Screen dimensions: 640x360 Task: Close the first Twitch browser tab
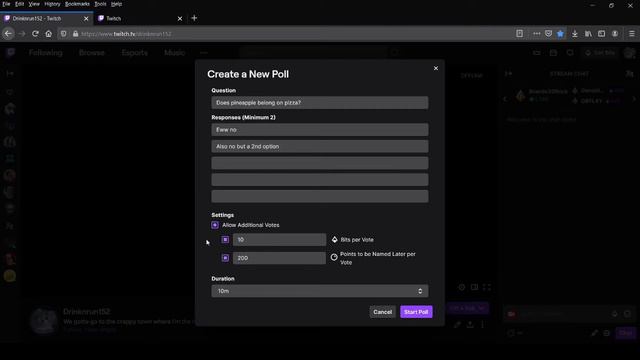pyautogui.click(x=86, y=18)
